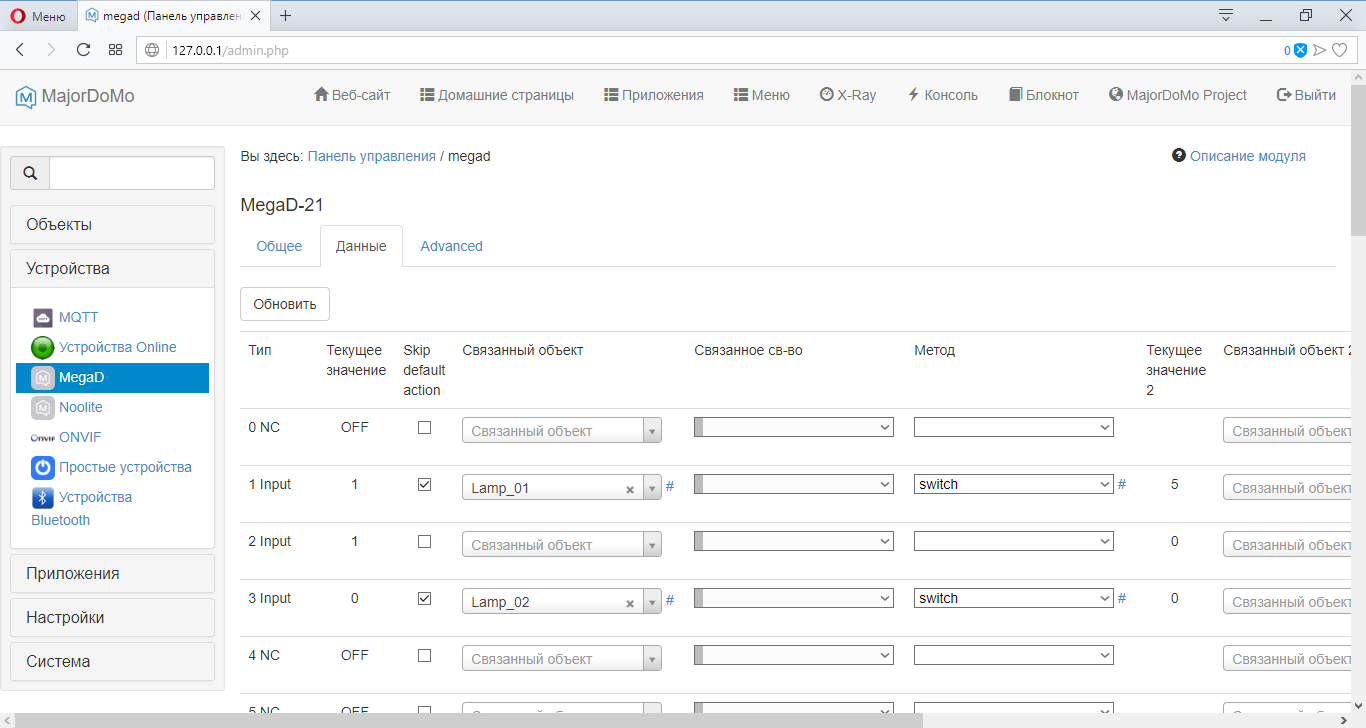Image resolution: width=1366 pixels, height=728 pixels.
Task: Enable Skip default action for 0 NC
Action: (424, 428)
